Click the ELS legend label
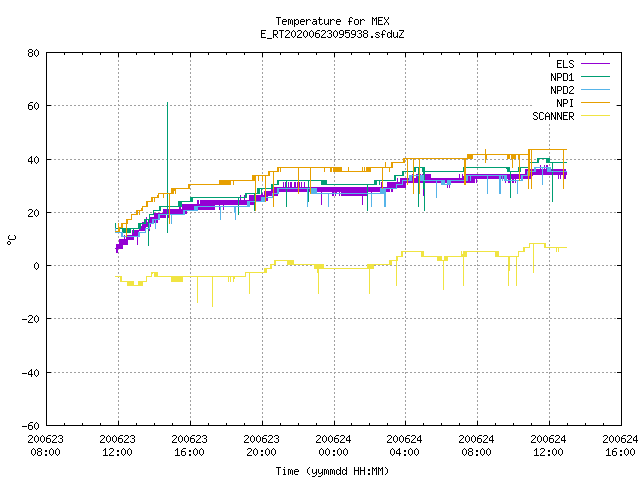The height and width of the screenshot is (480, 640). pyautogui.click(x=565, y=64)
